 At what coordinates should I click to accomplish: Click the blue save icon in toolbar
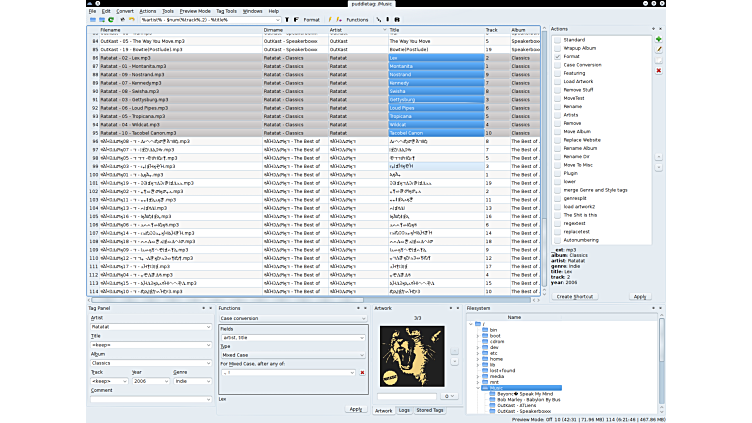coord(101,19)
